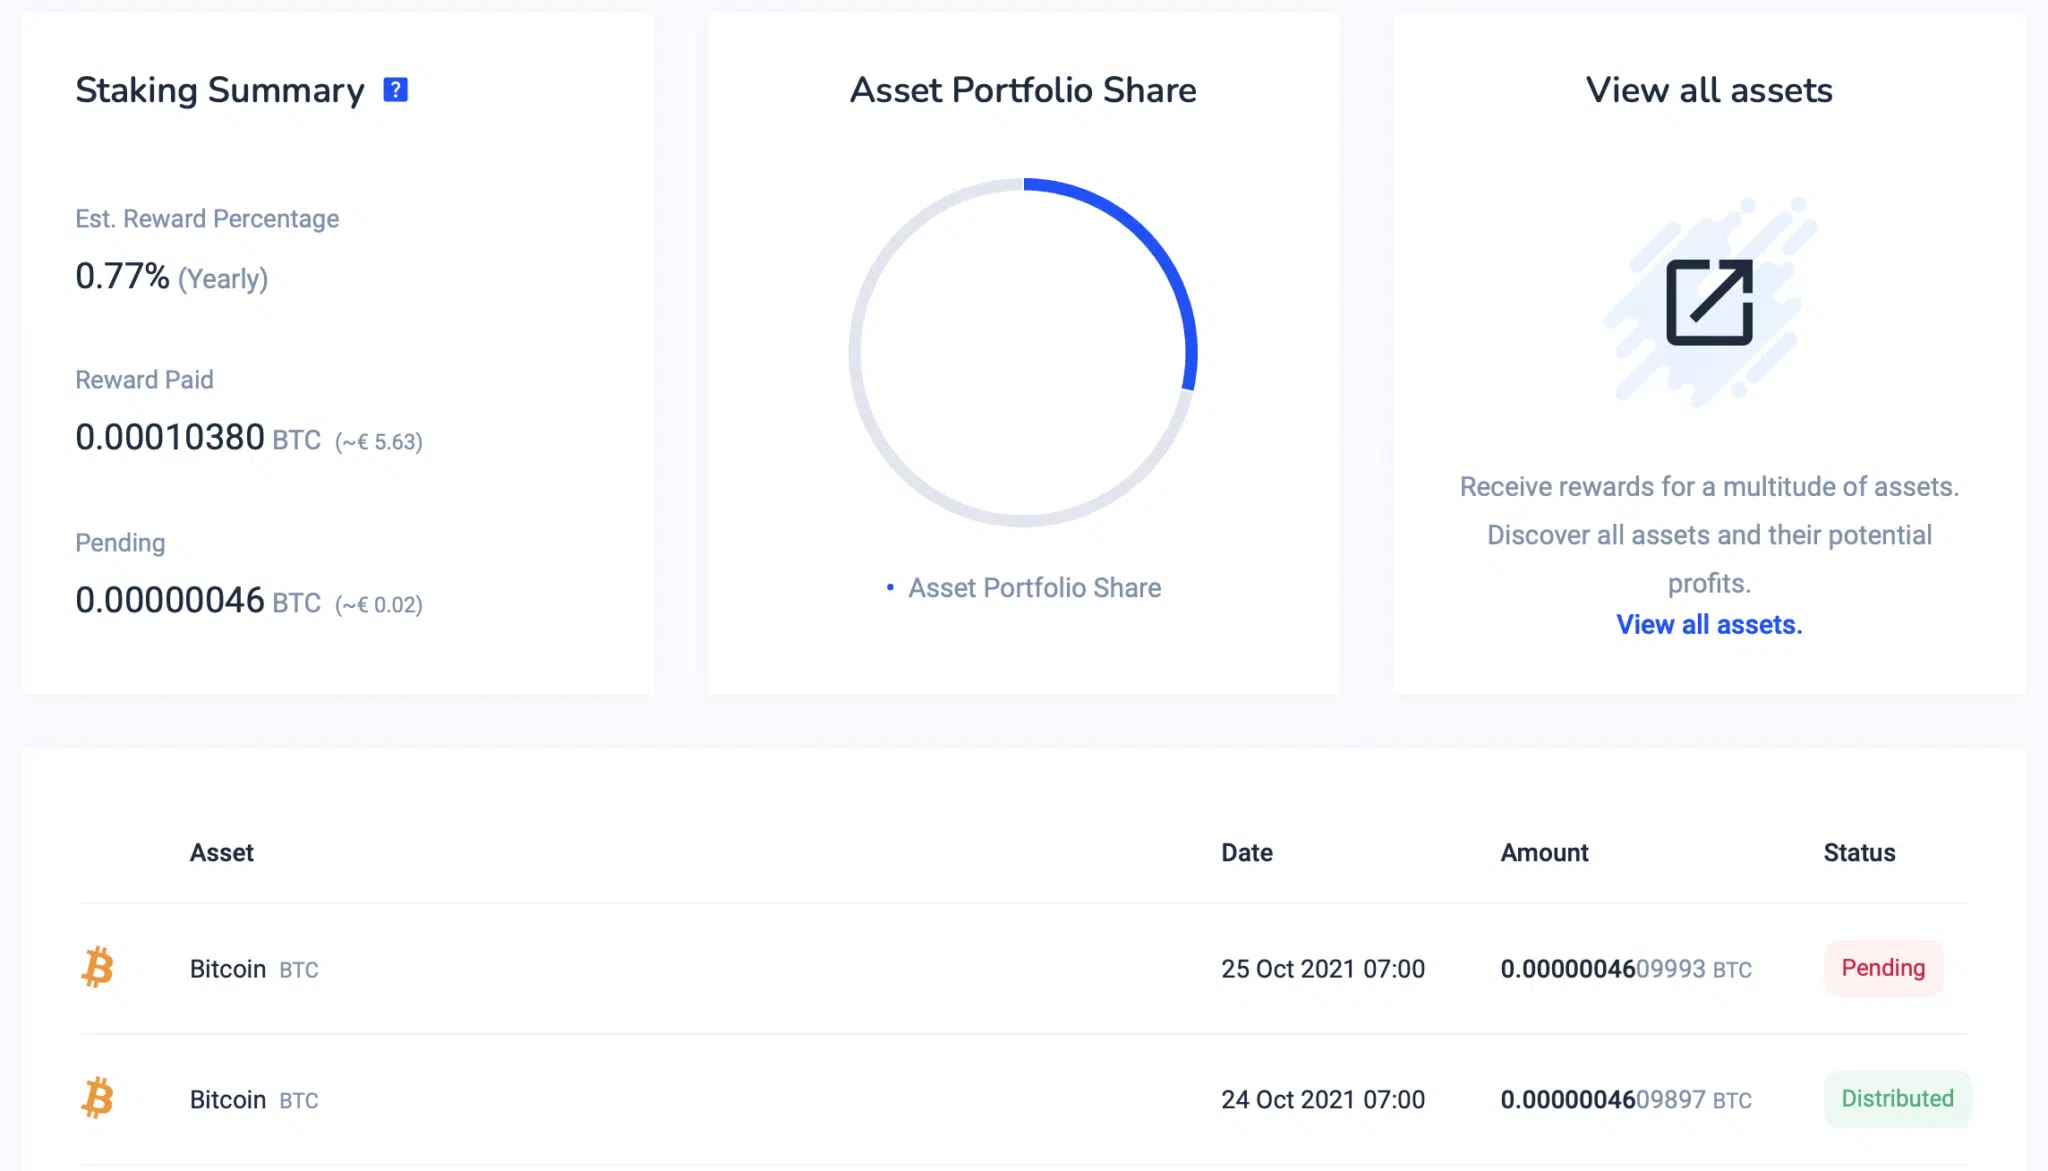
Task: Click the external link icon under View all assets
Action: coord(1712,303)
